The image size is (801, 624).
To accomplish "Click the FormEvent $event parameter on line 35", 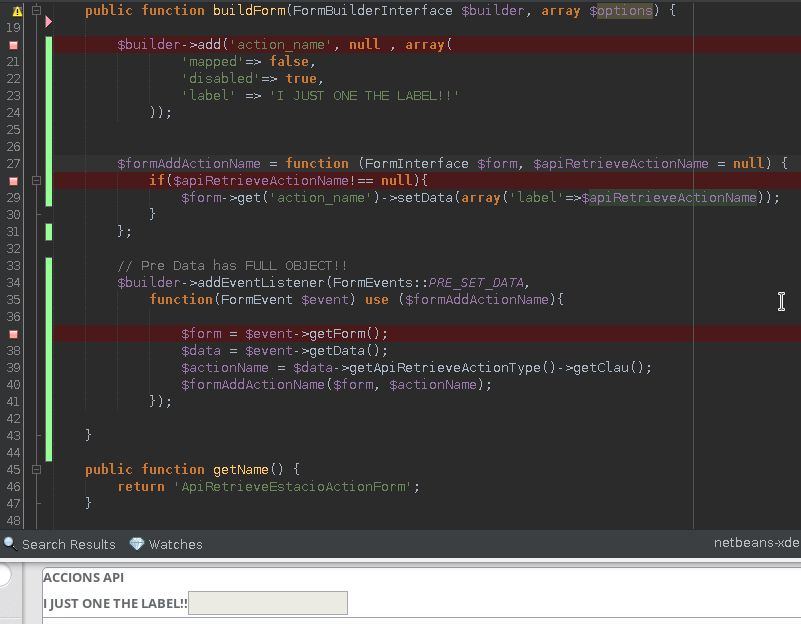I will pyautogui.click(x=285, y=300).
